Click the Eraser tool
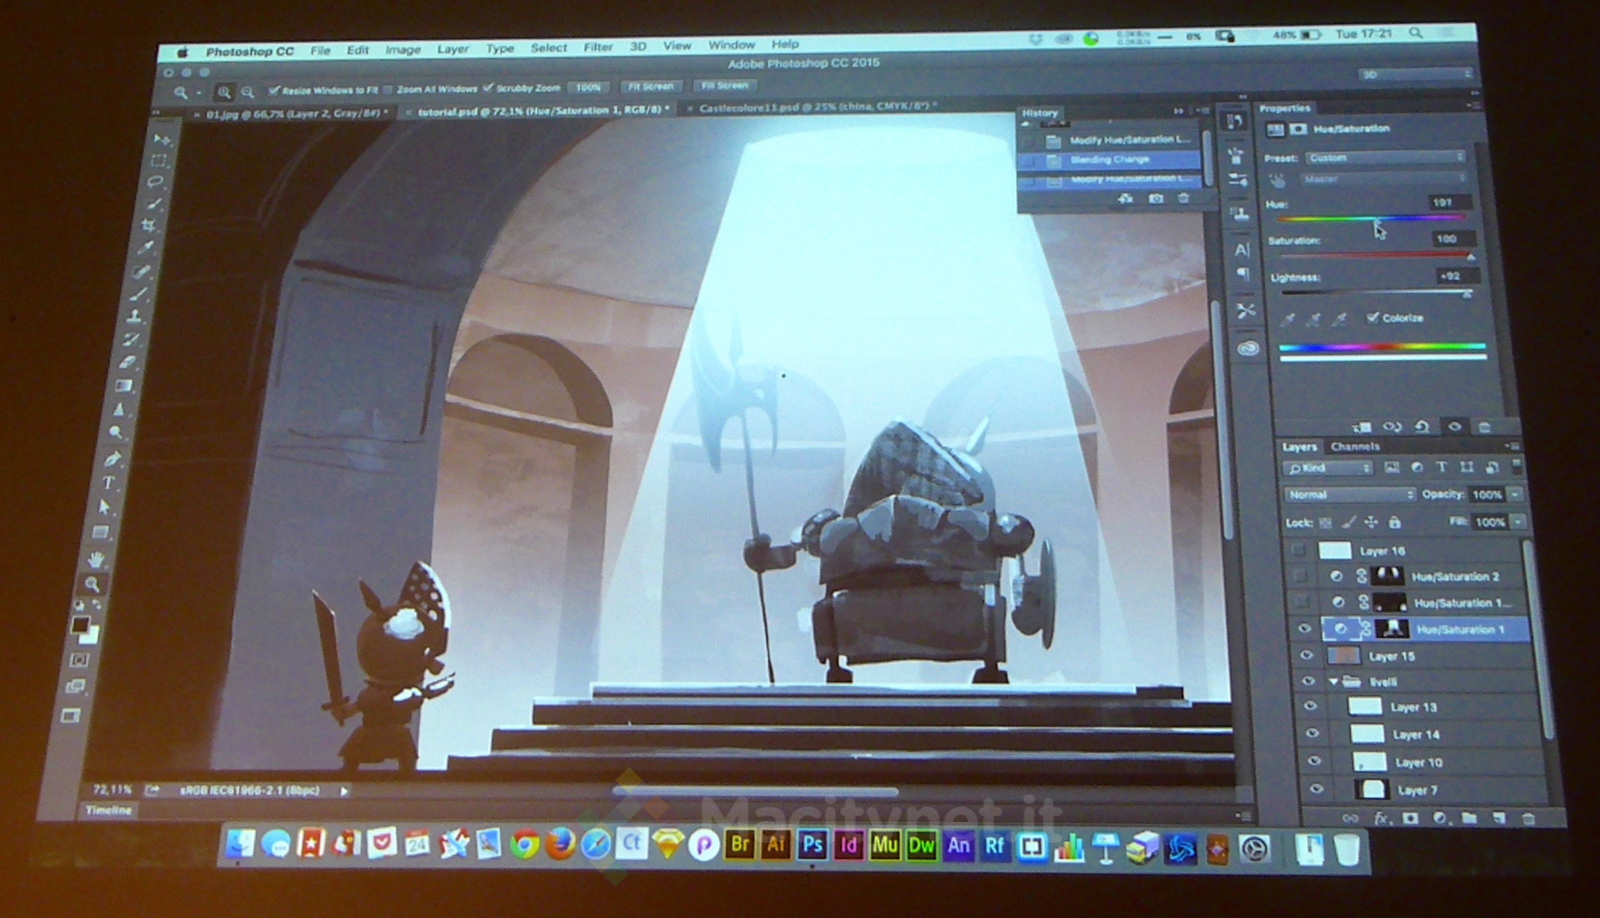 (x=129, y=362)
